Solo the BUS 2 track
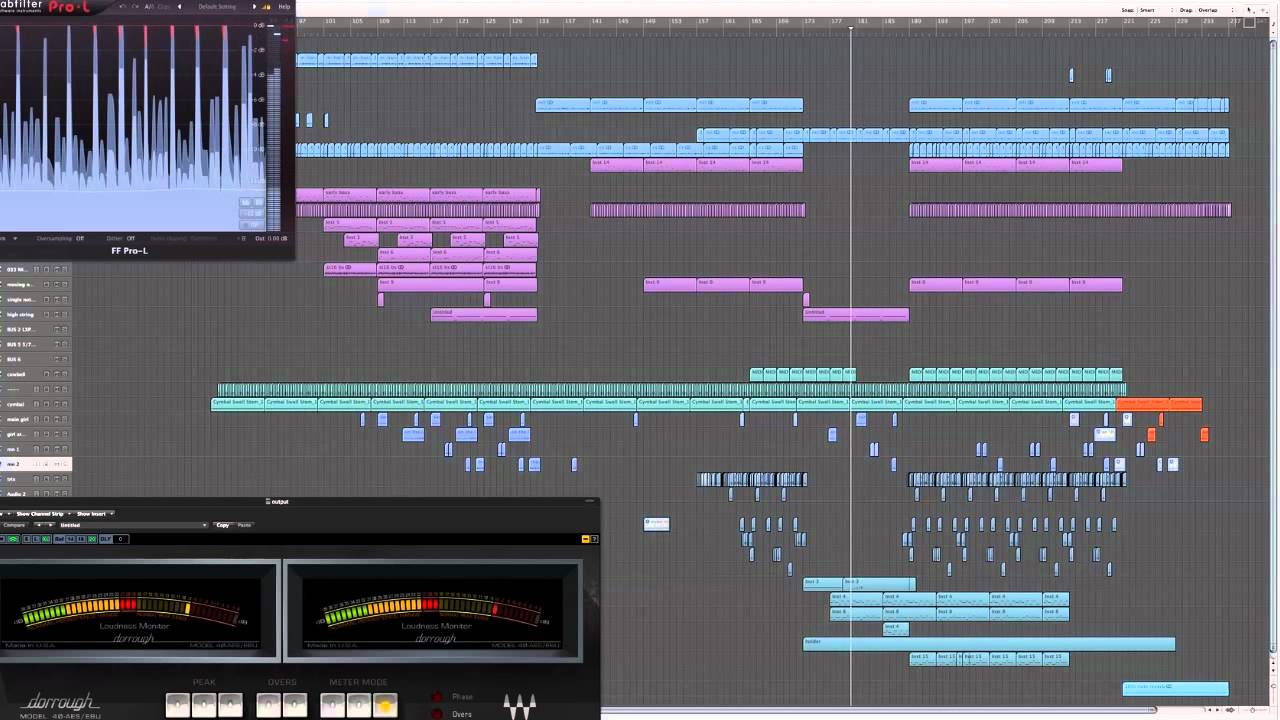The width and height of the screenshot is (1280, 720). [x=65, y=329]
